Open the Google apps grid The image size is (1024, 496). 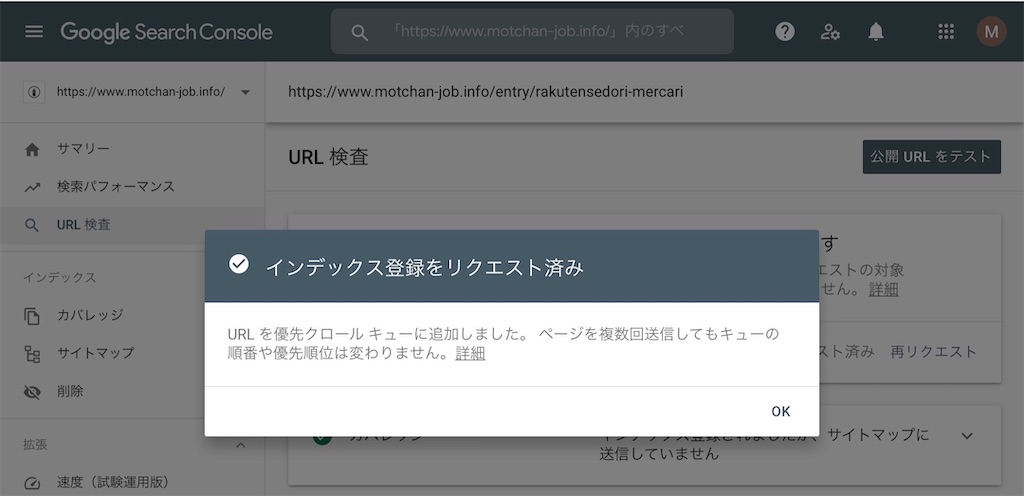945,31
